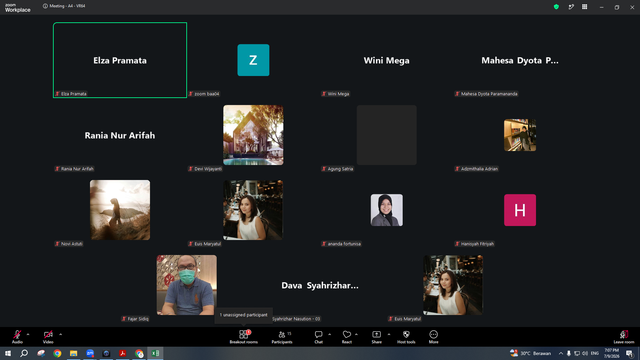
Task: Click the Z avatar of zoom baa04
Action: coord(253,60)
